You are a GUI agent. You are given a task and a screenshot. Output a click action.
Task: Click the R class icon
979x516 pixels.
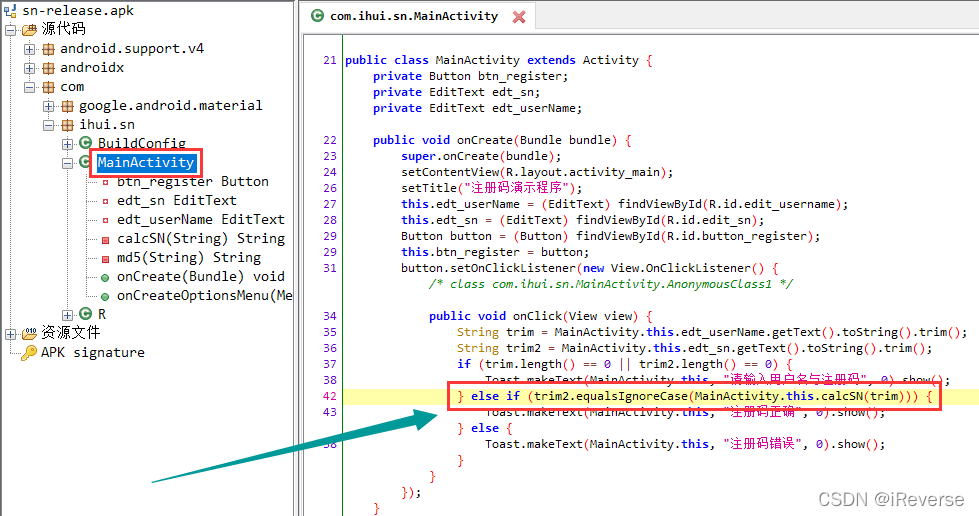(86, 314)
